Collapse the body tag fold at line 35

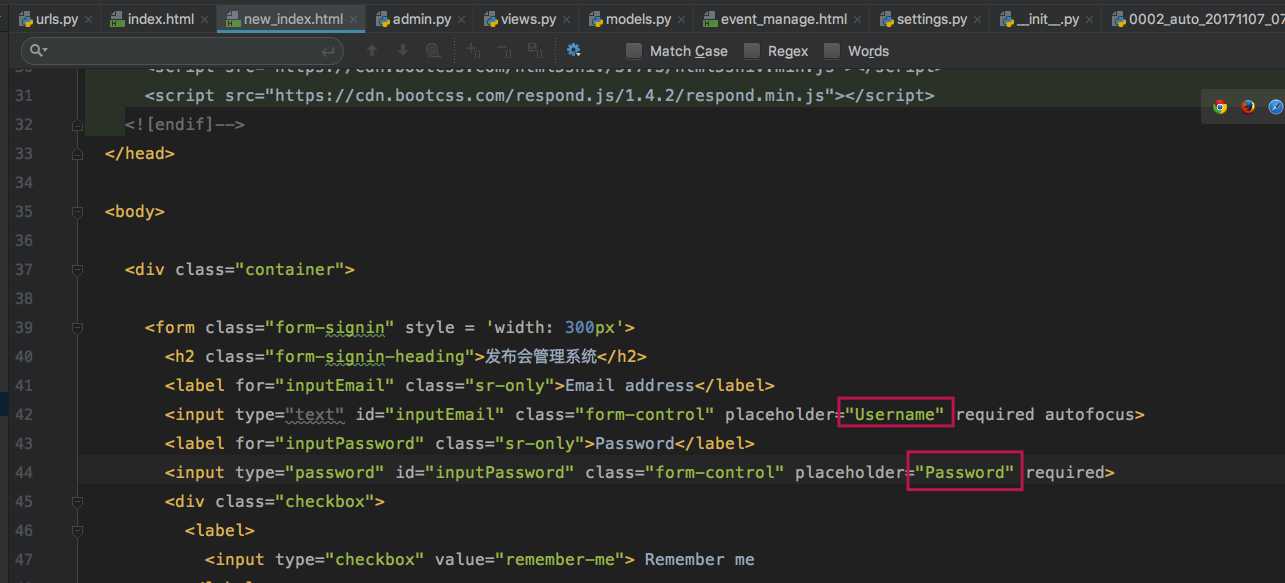point(77,212)
